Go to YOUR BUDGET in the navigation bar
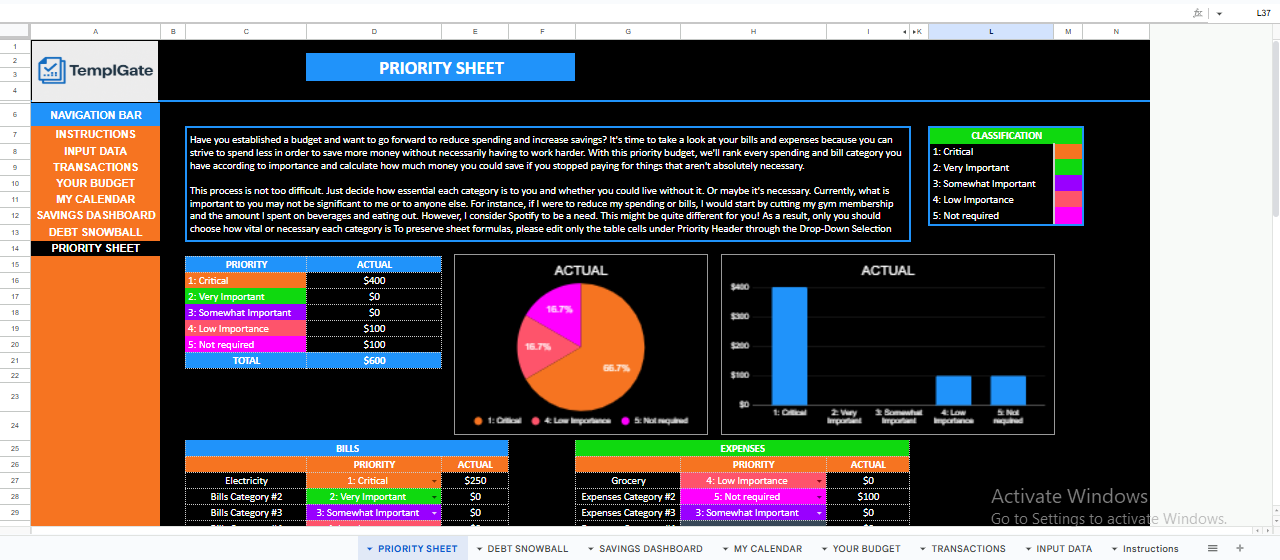The height and width of the screenshot is (560, 1280). [x=95, y=183]
